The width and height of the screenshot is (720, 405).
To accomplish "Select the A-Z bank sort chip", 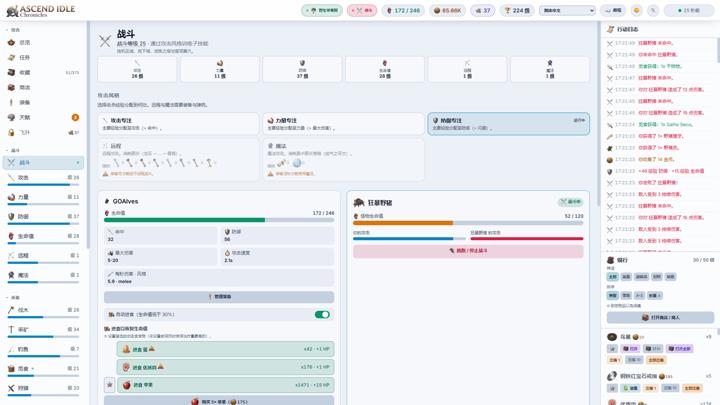I will click(640, 295).
